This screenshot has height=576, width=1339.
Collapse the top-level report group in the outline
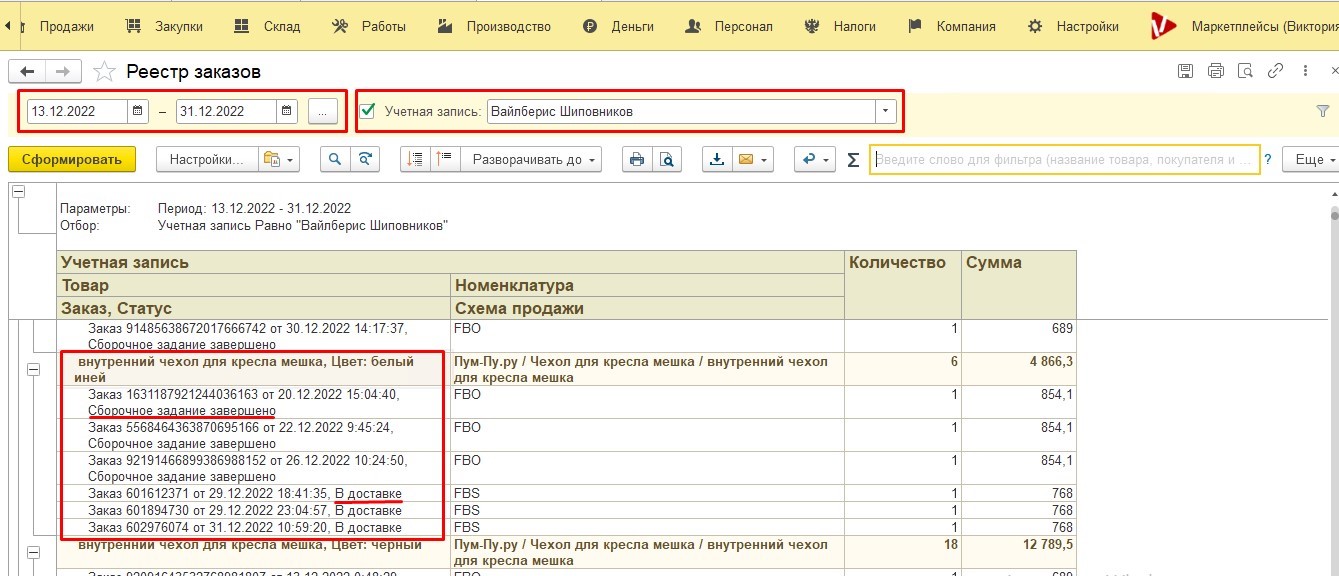(x=16, y=192)
